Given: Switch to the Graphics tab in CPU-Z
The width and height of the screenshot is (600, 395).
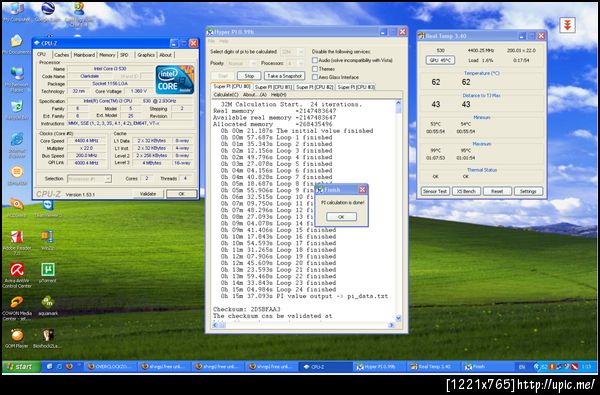Looking at the screenshot, I should point(146,55).
